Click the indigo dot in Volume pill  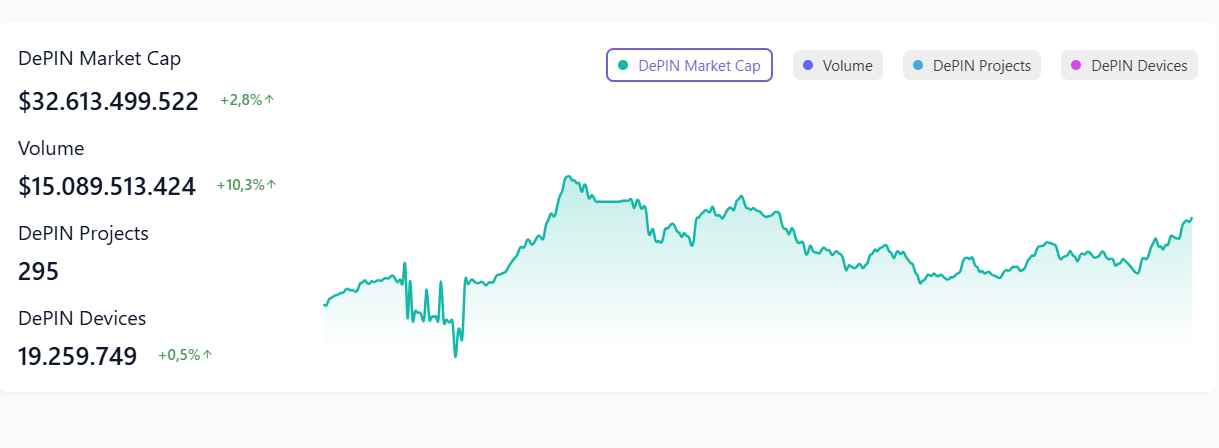click(x=808, y=66)
